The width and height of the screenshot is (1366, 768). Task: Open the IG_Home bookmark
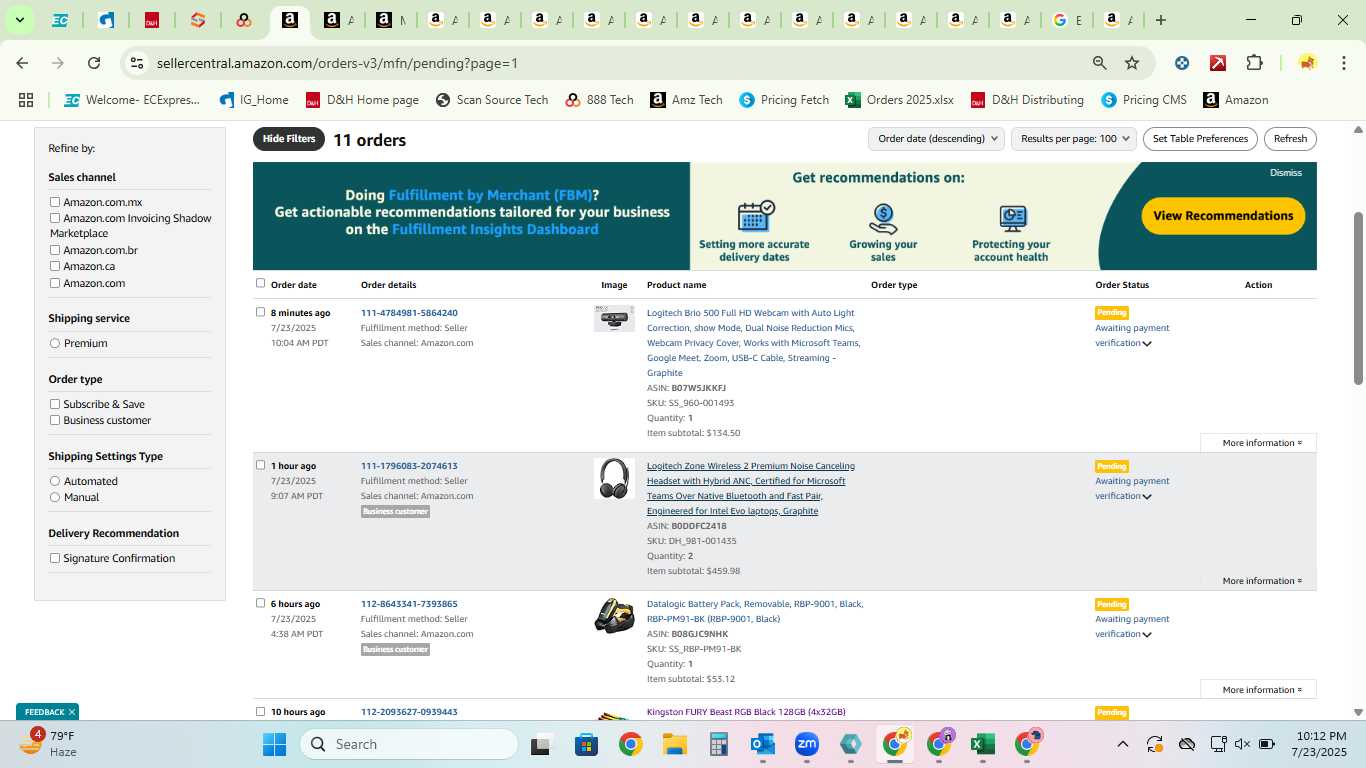click(x=253, y=100)
